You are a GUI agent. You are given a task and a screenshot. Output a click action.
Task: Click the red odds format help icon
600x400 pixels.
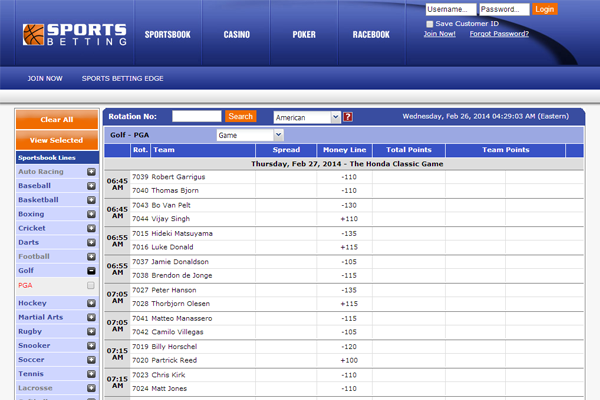click(x=347, y=117)
